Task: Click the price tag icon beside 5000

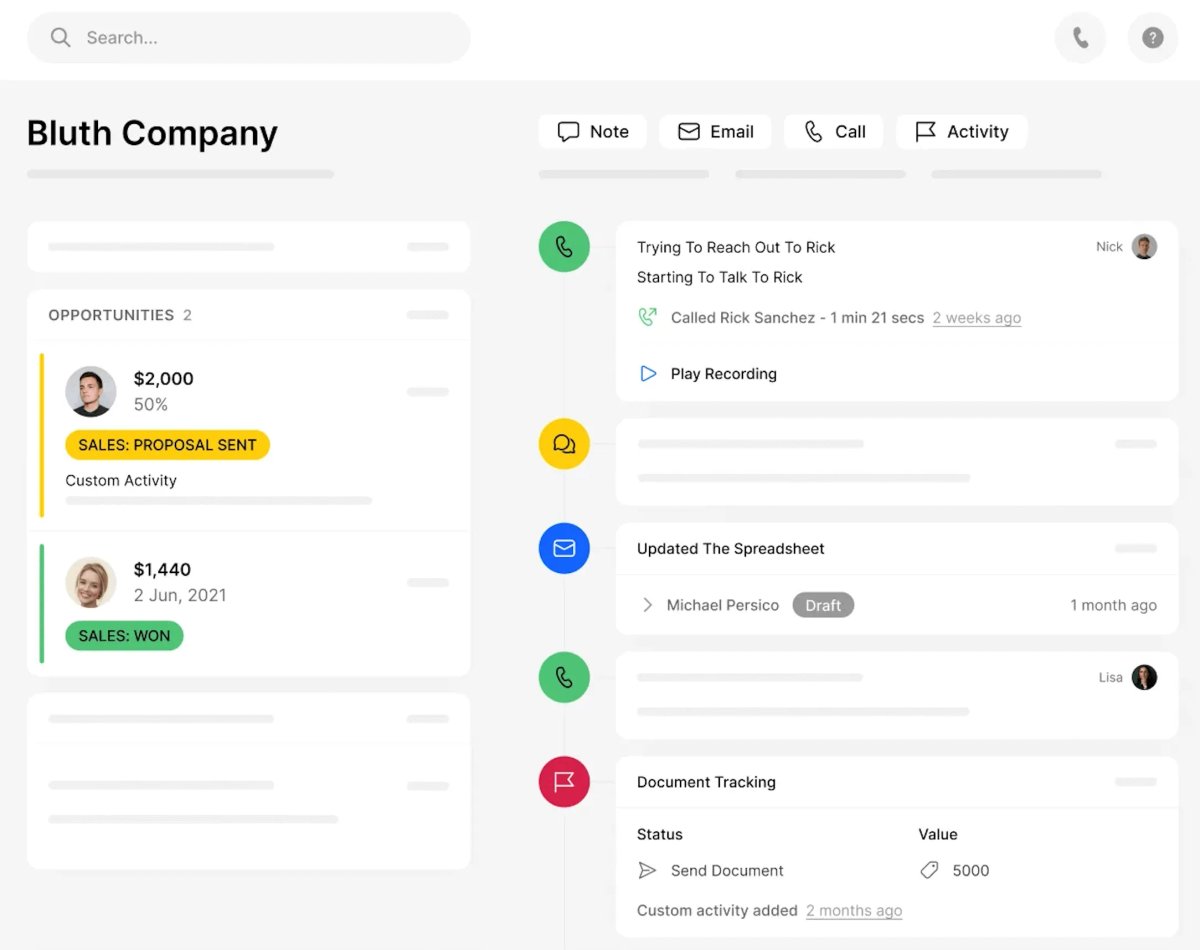Action: point(930,871)
